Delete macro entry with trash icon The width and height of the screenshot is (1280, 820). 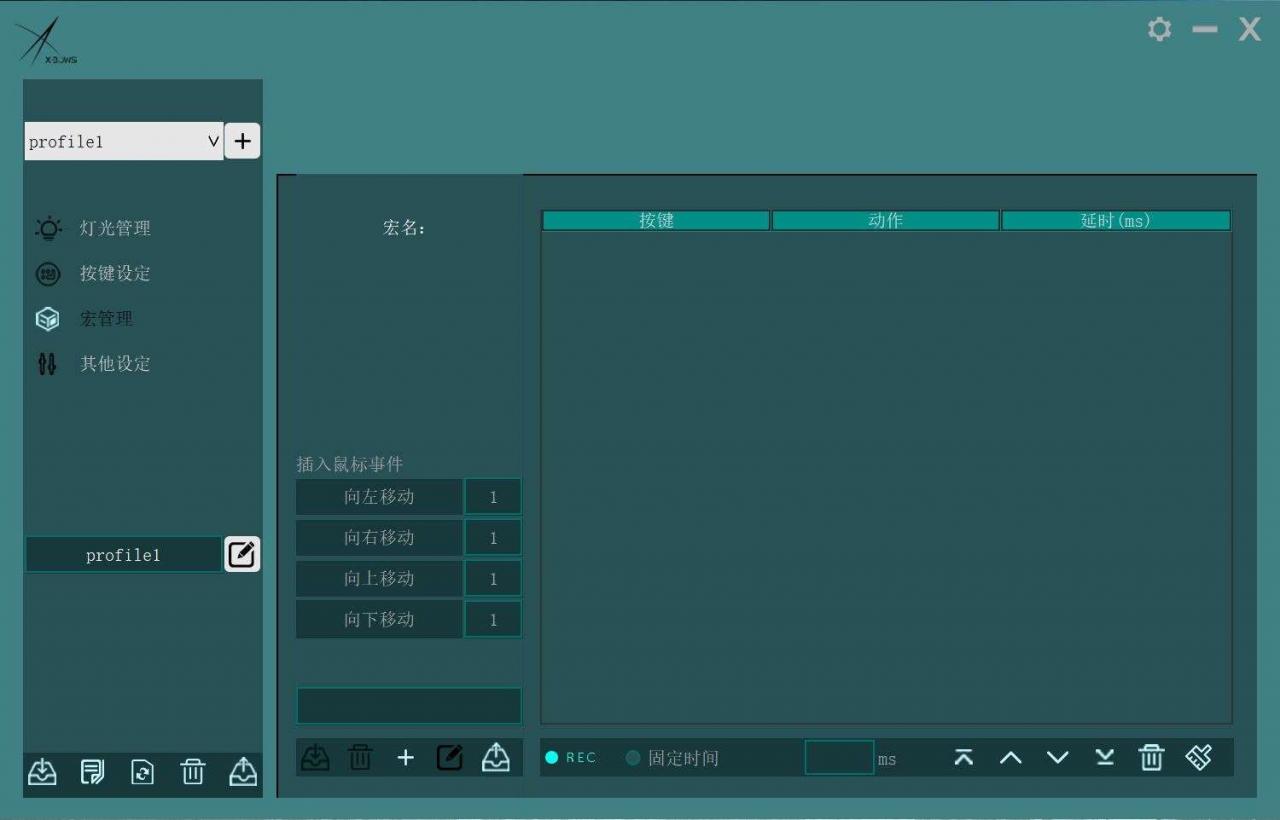[1151, 758]
